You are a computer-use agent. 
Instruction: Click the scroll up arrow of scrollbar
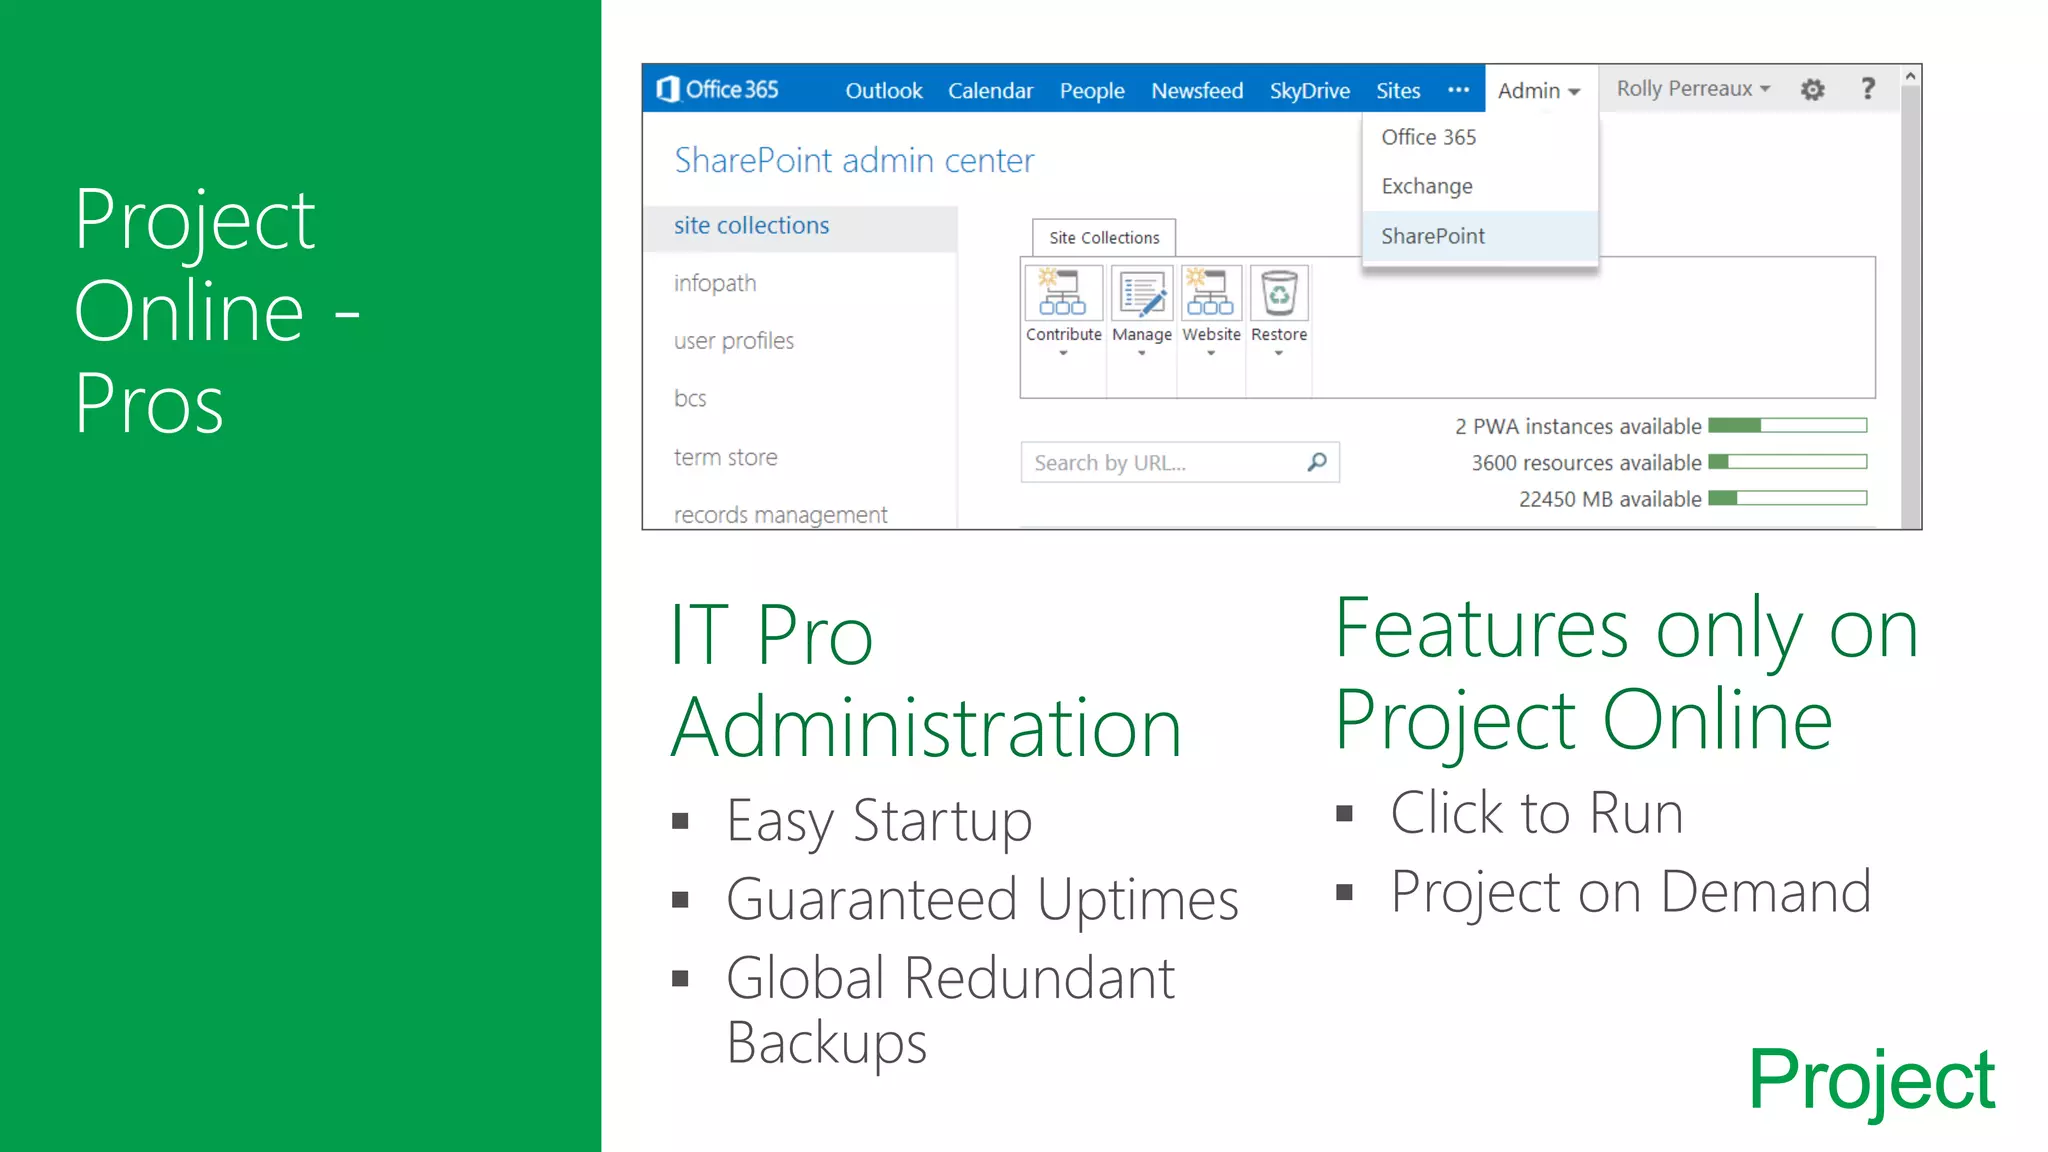[1910, 76]
